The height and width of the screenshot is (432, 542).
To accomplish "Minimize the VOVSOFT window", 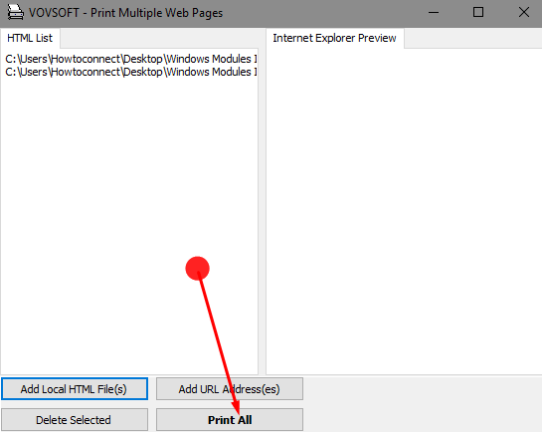I will pyautogui.click(x=433, y=13).
